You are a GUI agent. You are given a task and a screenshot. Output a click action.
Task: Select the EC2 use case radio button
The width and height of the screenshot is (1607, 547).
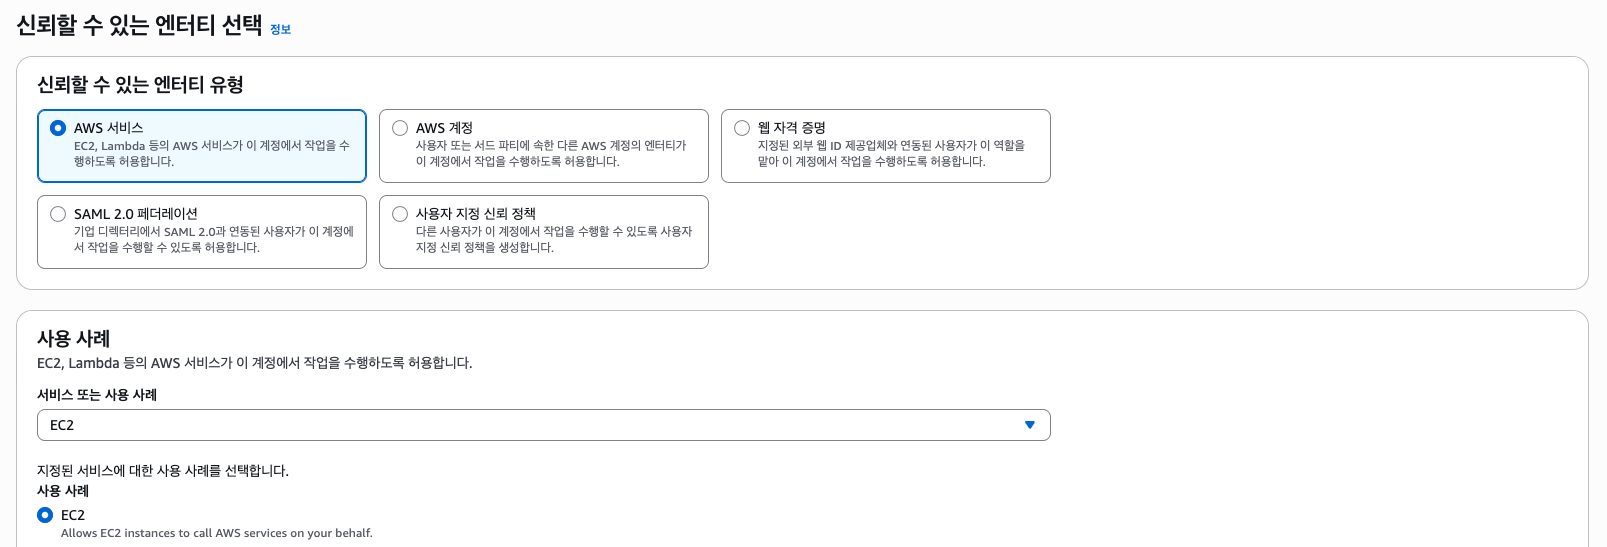pos(45,515)
